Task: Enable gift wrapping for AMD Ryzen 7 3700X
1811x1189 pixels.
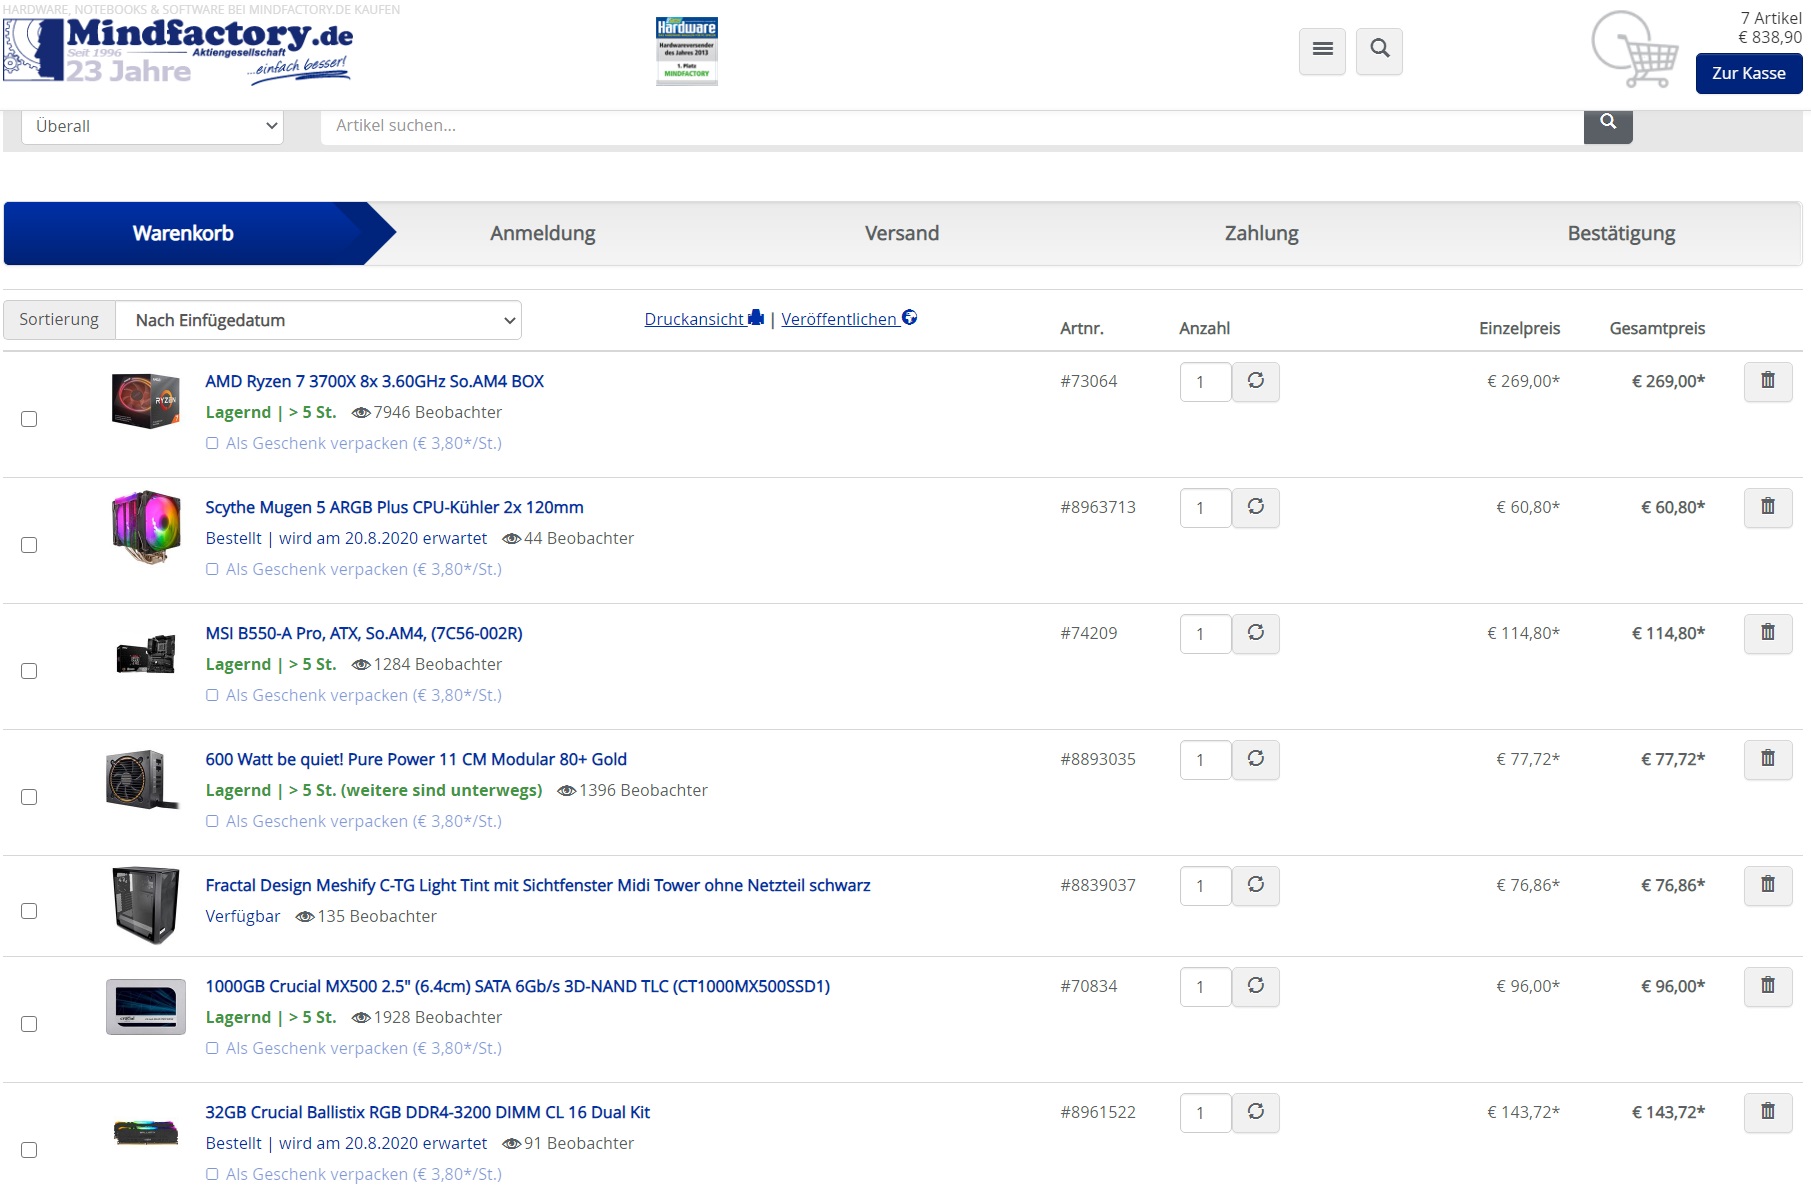Action: (212, 443)
